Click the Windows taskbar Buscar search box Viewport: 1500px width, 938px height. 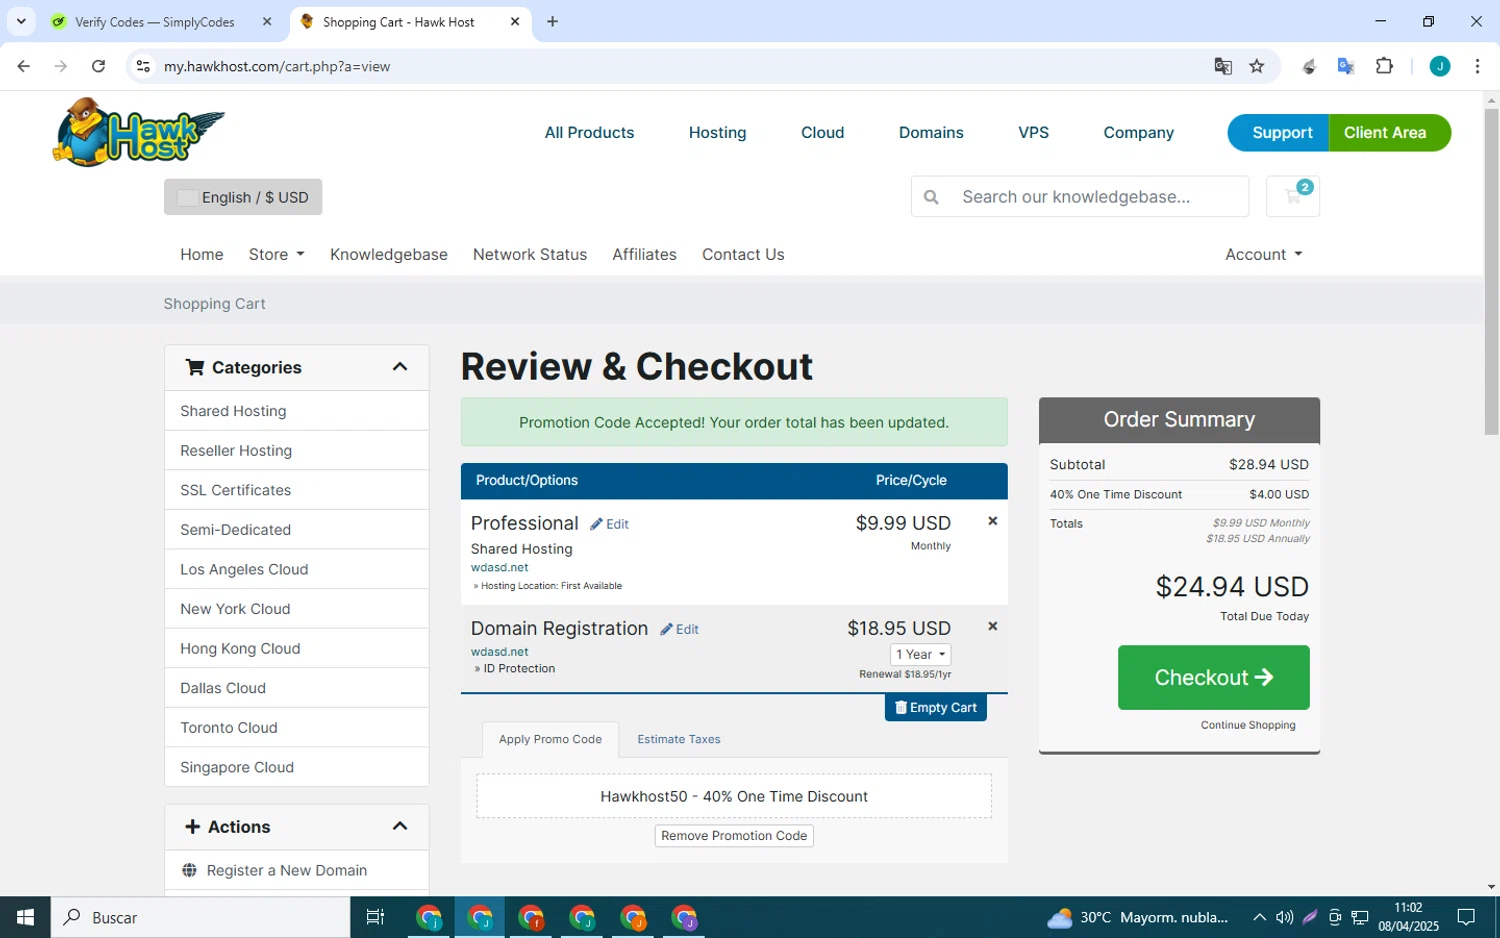point(200,917)
